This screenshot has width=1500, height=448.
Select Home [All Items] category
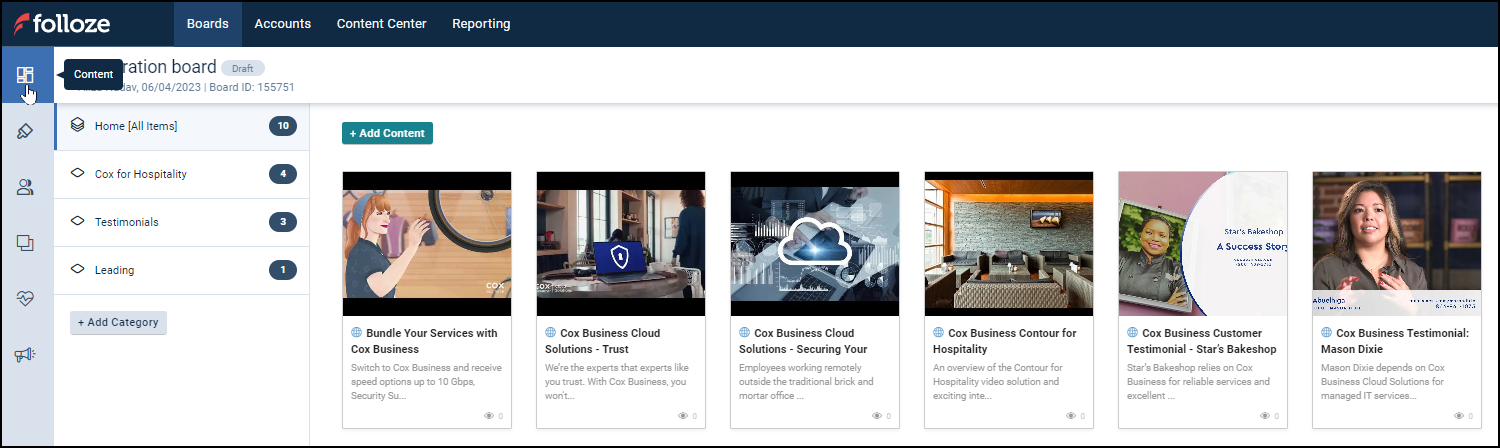182,126
